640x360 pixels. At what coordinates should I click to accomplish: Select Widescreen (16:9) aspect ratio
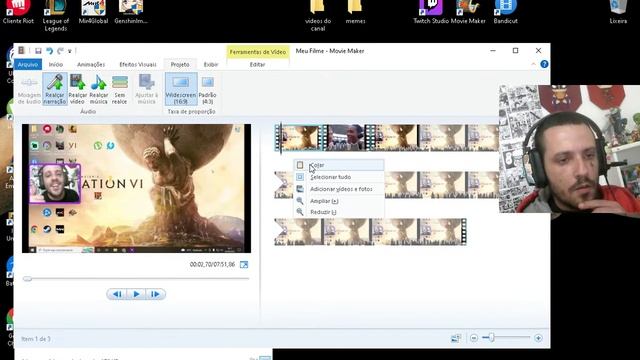click(181, 89)
